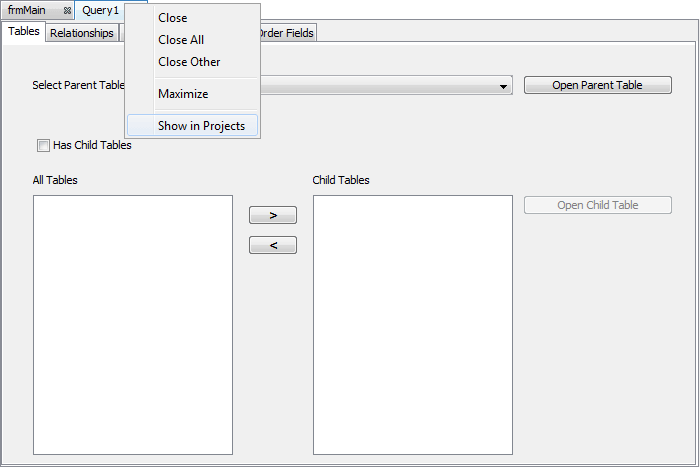The width and height of the screenshot is (700, 467).
Task: Open the Tables tab
Action: pos(24,32)
